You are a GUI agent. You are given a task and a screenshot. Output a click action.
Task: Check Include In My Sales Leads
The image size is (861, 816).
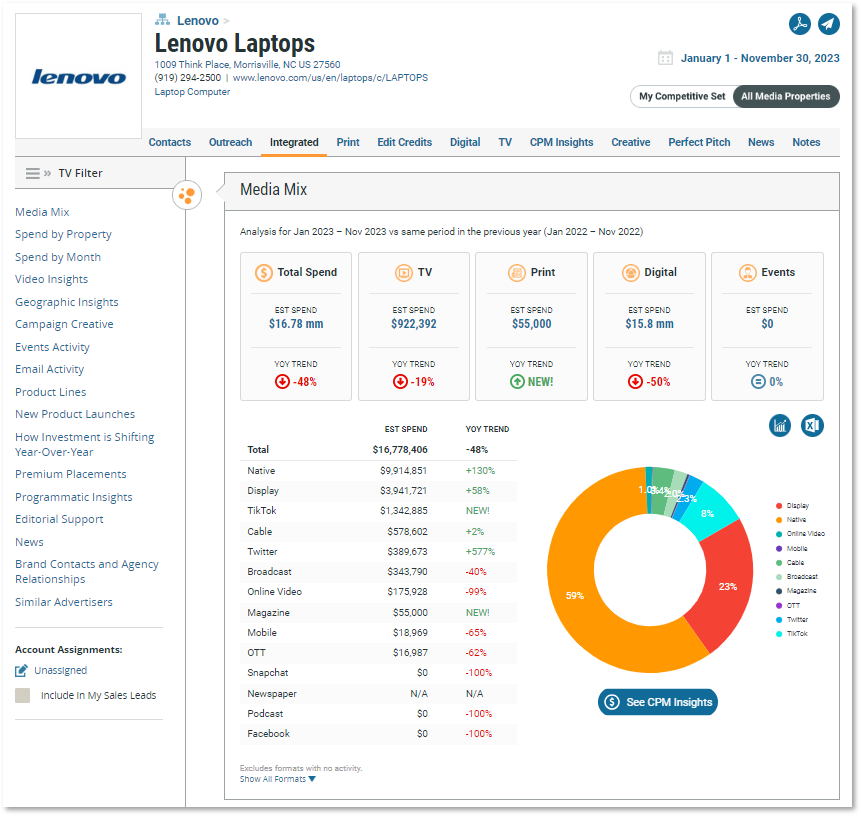click(x=23, y=696)
